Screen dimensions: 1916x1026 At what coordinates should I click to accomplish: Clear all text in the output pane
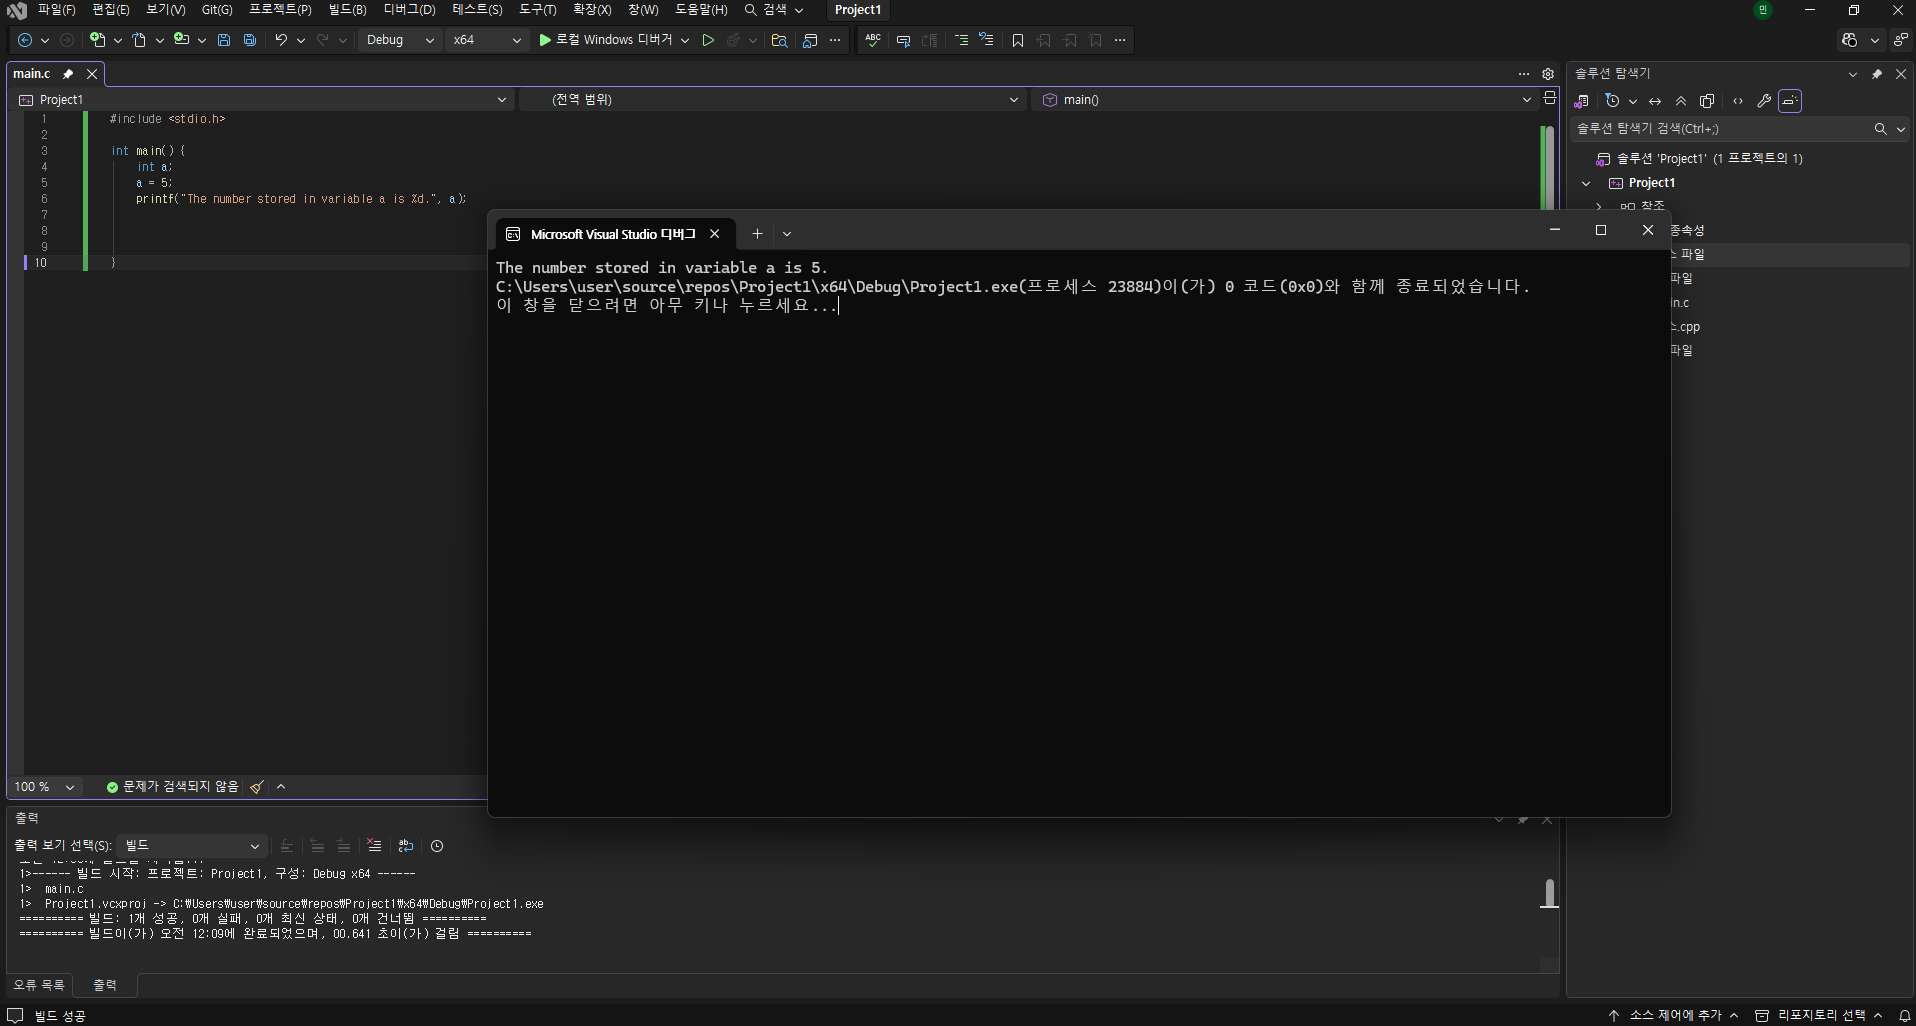pyautogui.click(x=374, y=846)
